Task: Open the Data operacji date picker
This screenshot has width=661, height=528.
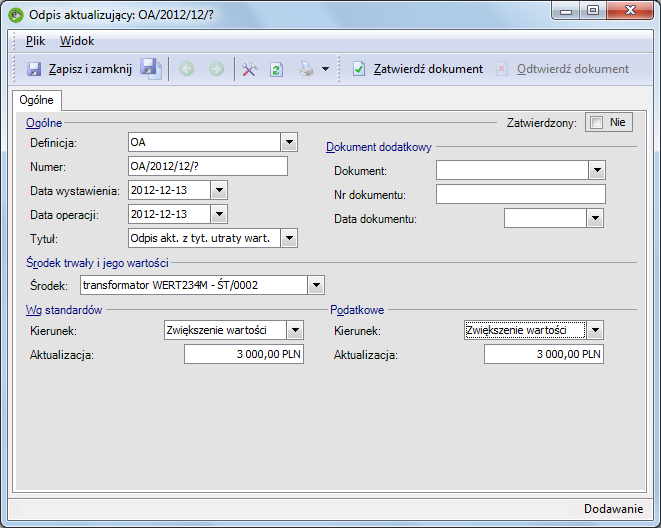Action: 219,214
